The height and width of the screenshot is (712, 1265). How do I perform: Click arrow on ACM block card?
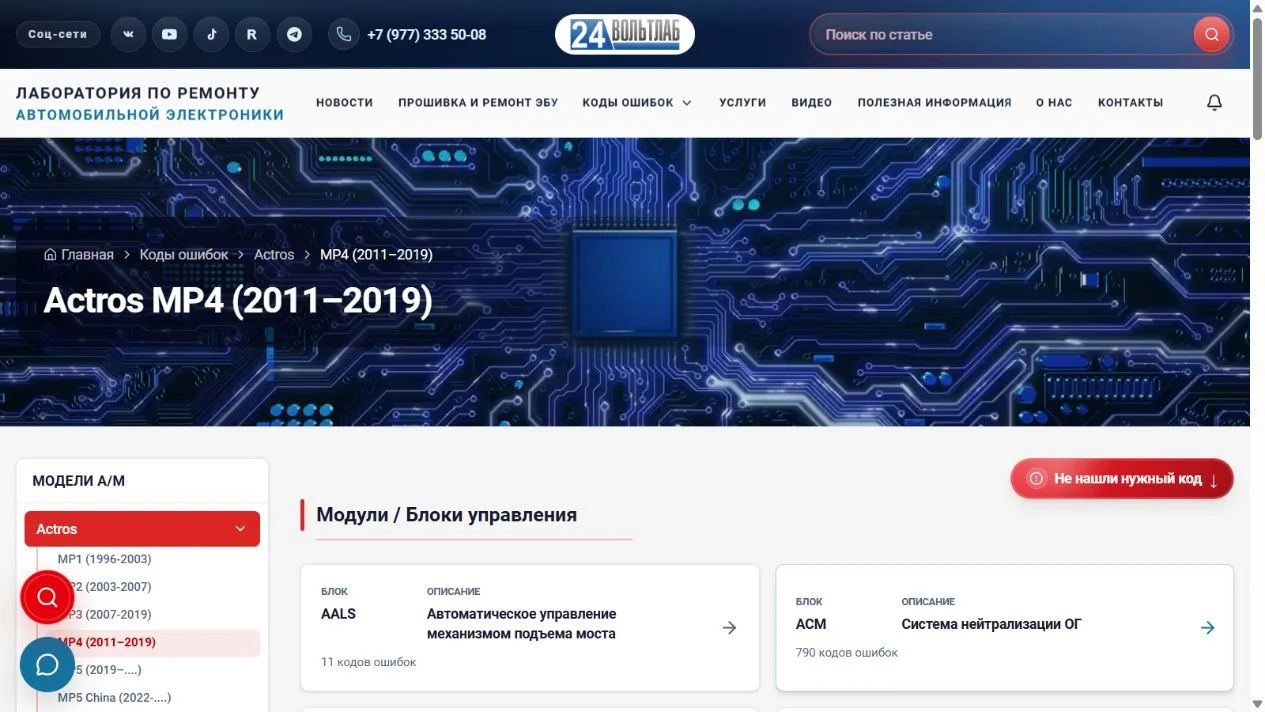[1208, 628]
